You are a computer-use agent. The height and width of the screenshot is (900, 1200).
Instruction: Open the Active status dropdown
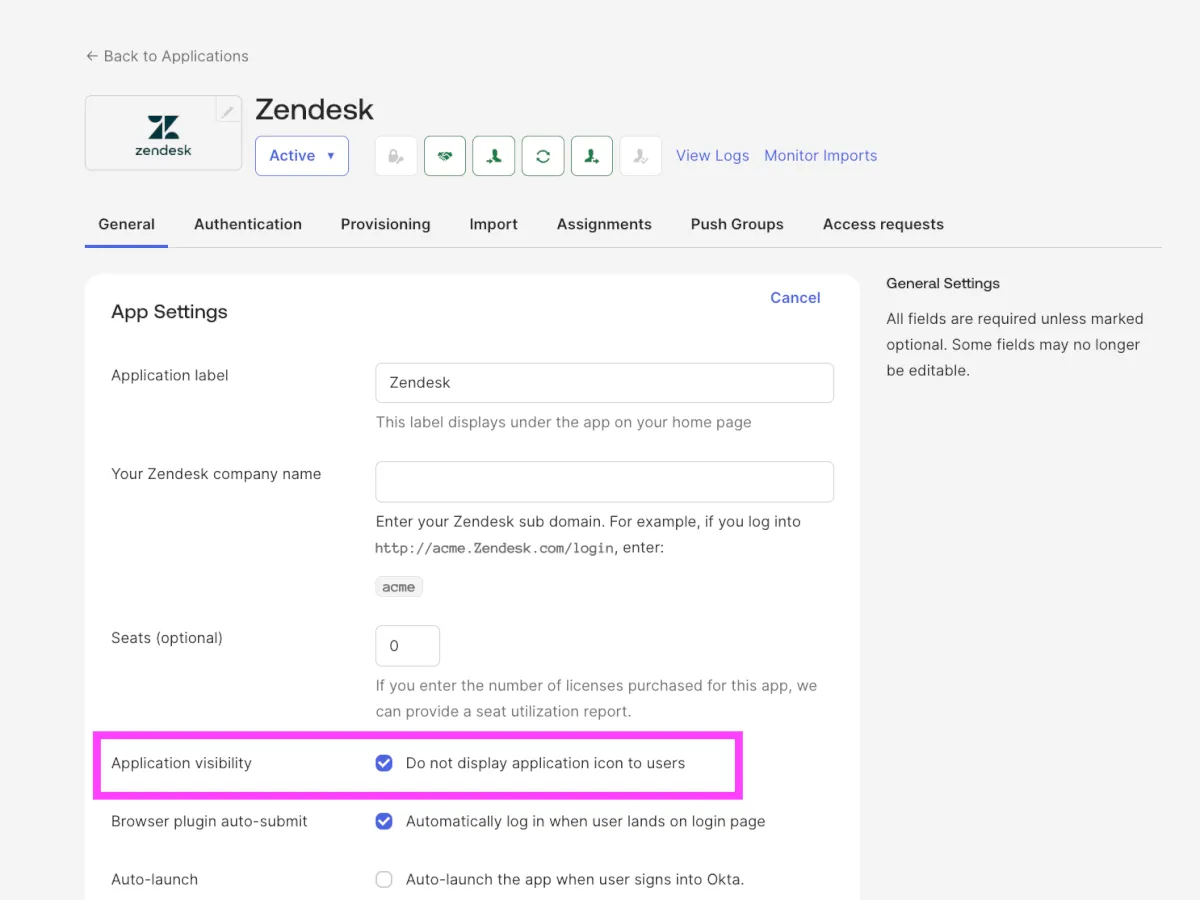pos(302,156)
